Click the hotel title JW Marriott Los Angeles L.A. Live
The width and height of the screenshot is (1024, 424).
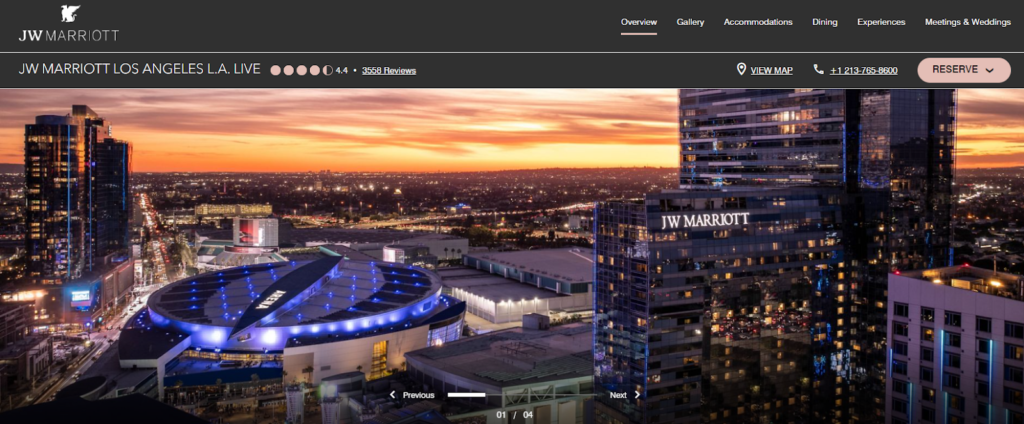tap(140, 69)
